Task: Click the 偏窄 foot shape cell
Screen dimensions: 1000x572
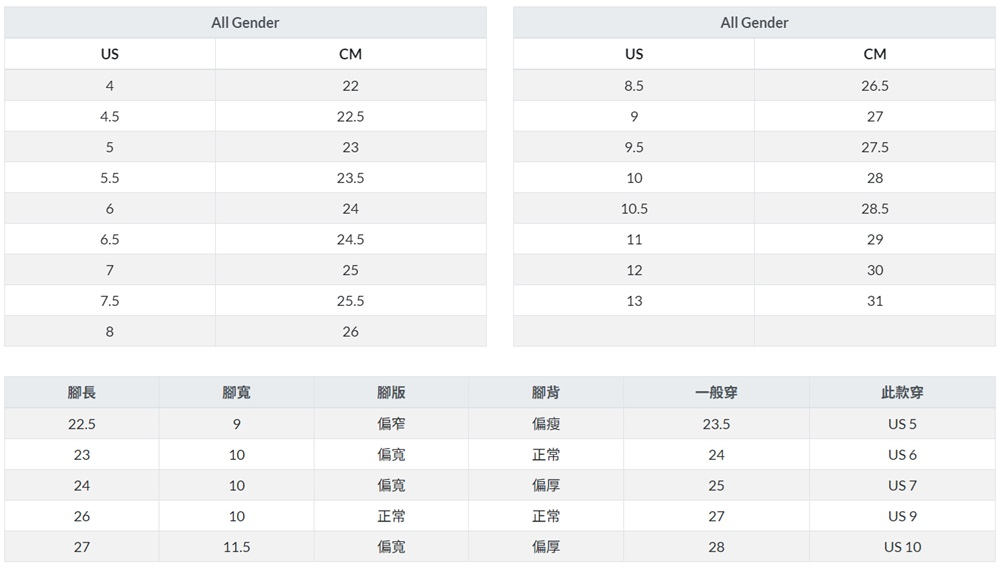Action: [x=391, y=424]
